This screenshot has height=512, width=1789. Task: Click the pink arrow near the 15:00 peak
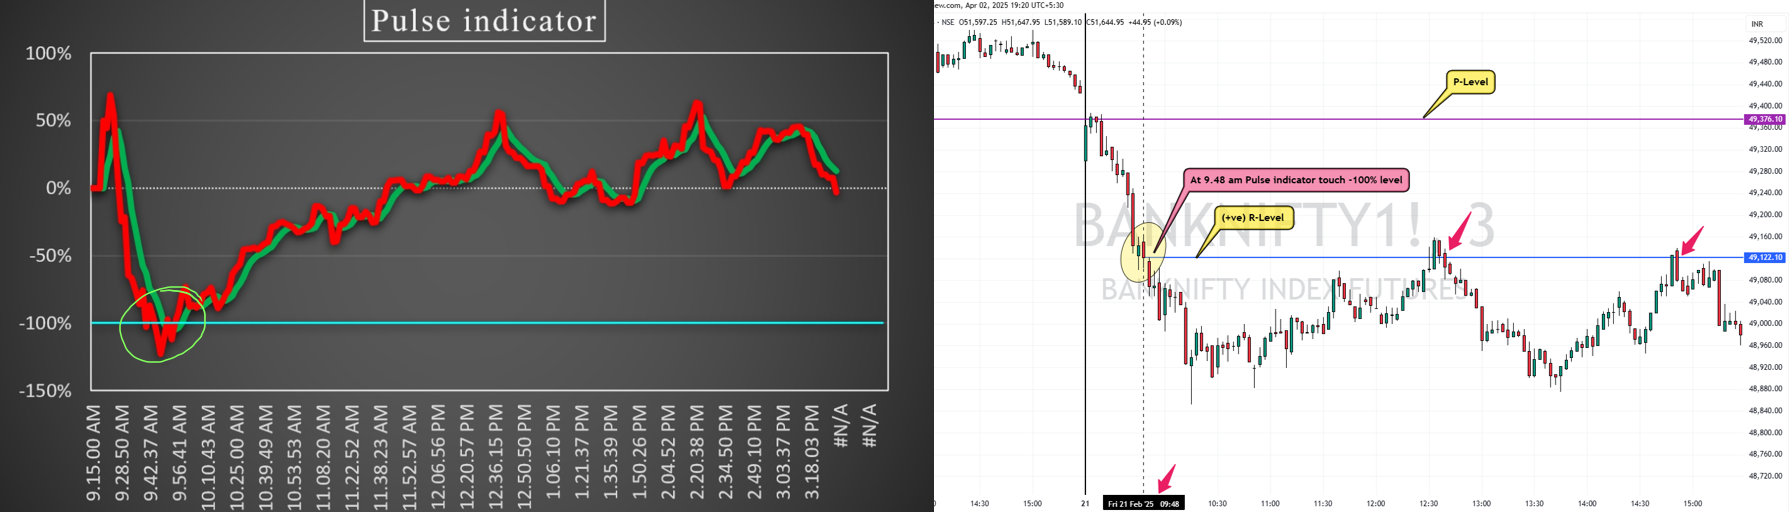pyautogui.click(x=1691, y=241)
